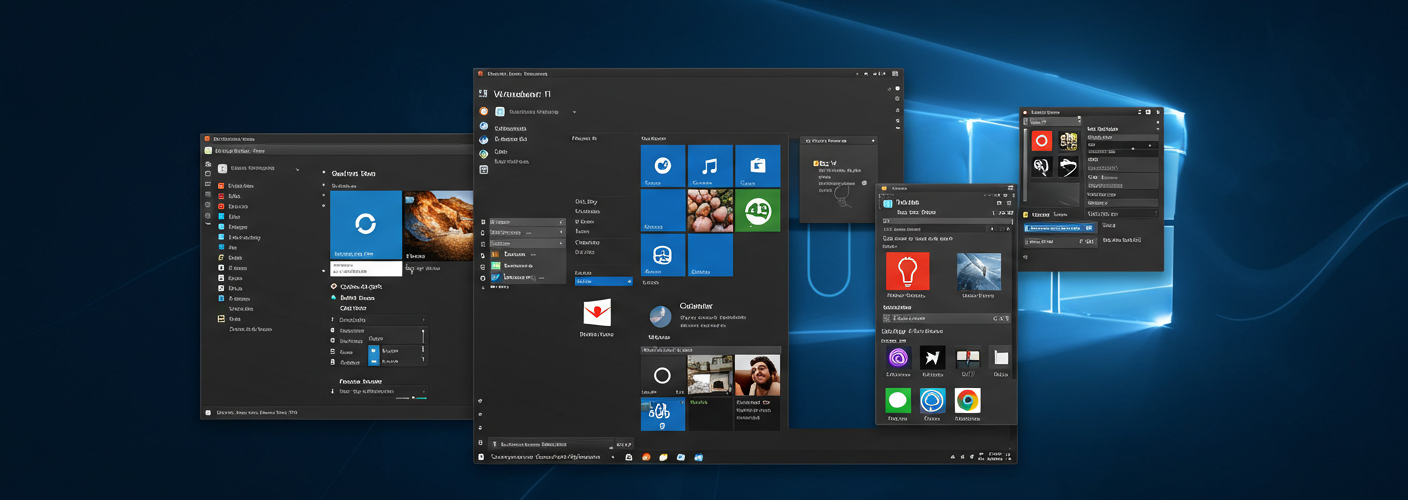Launch the Chrome icon
This screenshot has height=500, width=1408.
pyautogui.click(x=967, y=401)
